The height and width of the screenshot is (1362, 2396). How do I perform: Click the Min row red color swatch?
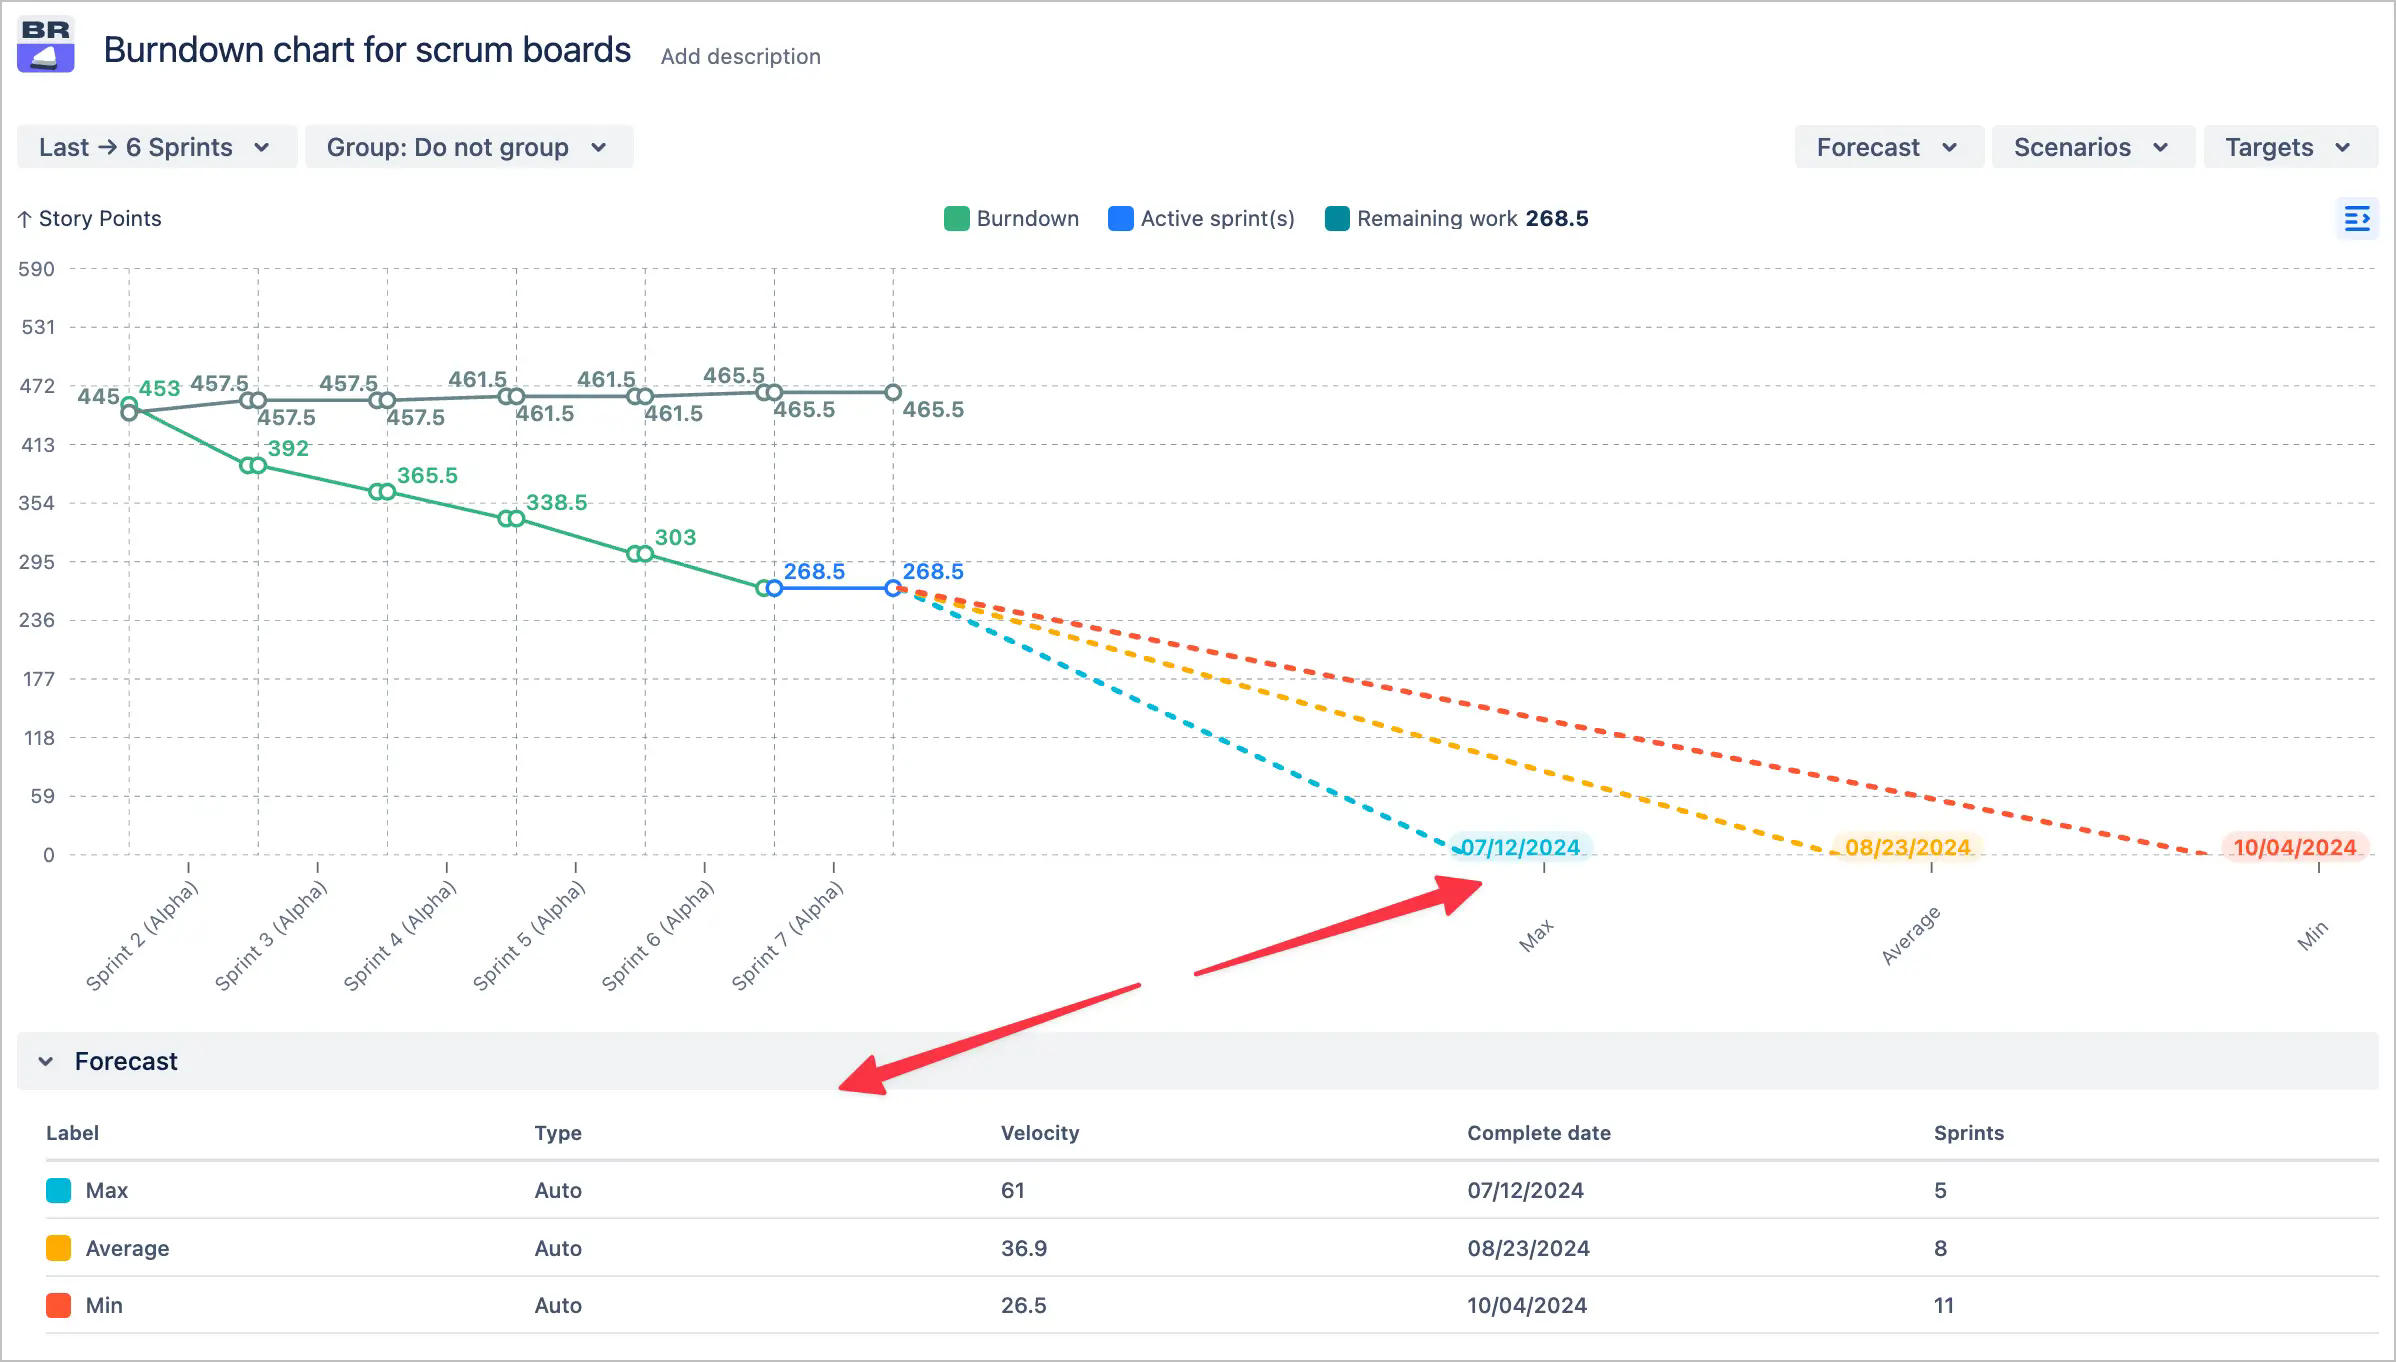click(59, 1305)
